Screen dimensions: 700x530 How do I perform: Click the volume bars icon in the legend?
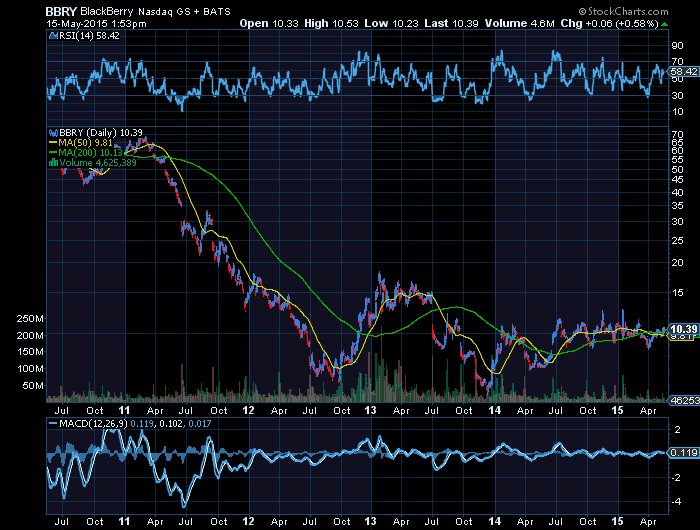pyautogui.click(x=54, y=163)
